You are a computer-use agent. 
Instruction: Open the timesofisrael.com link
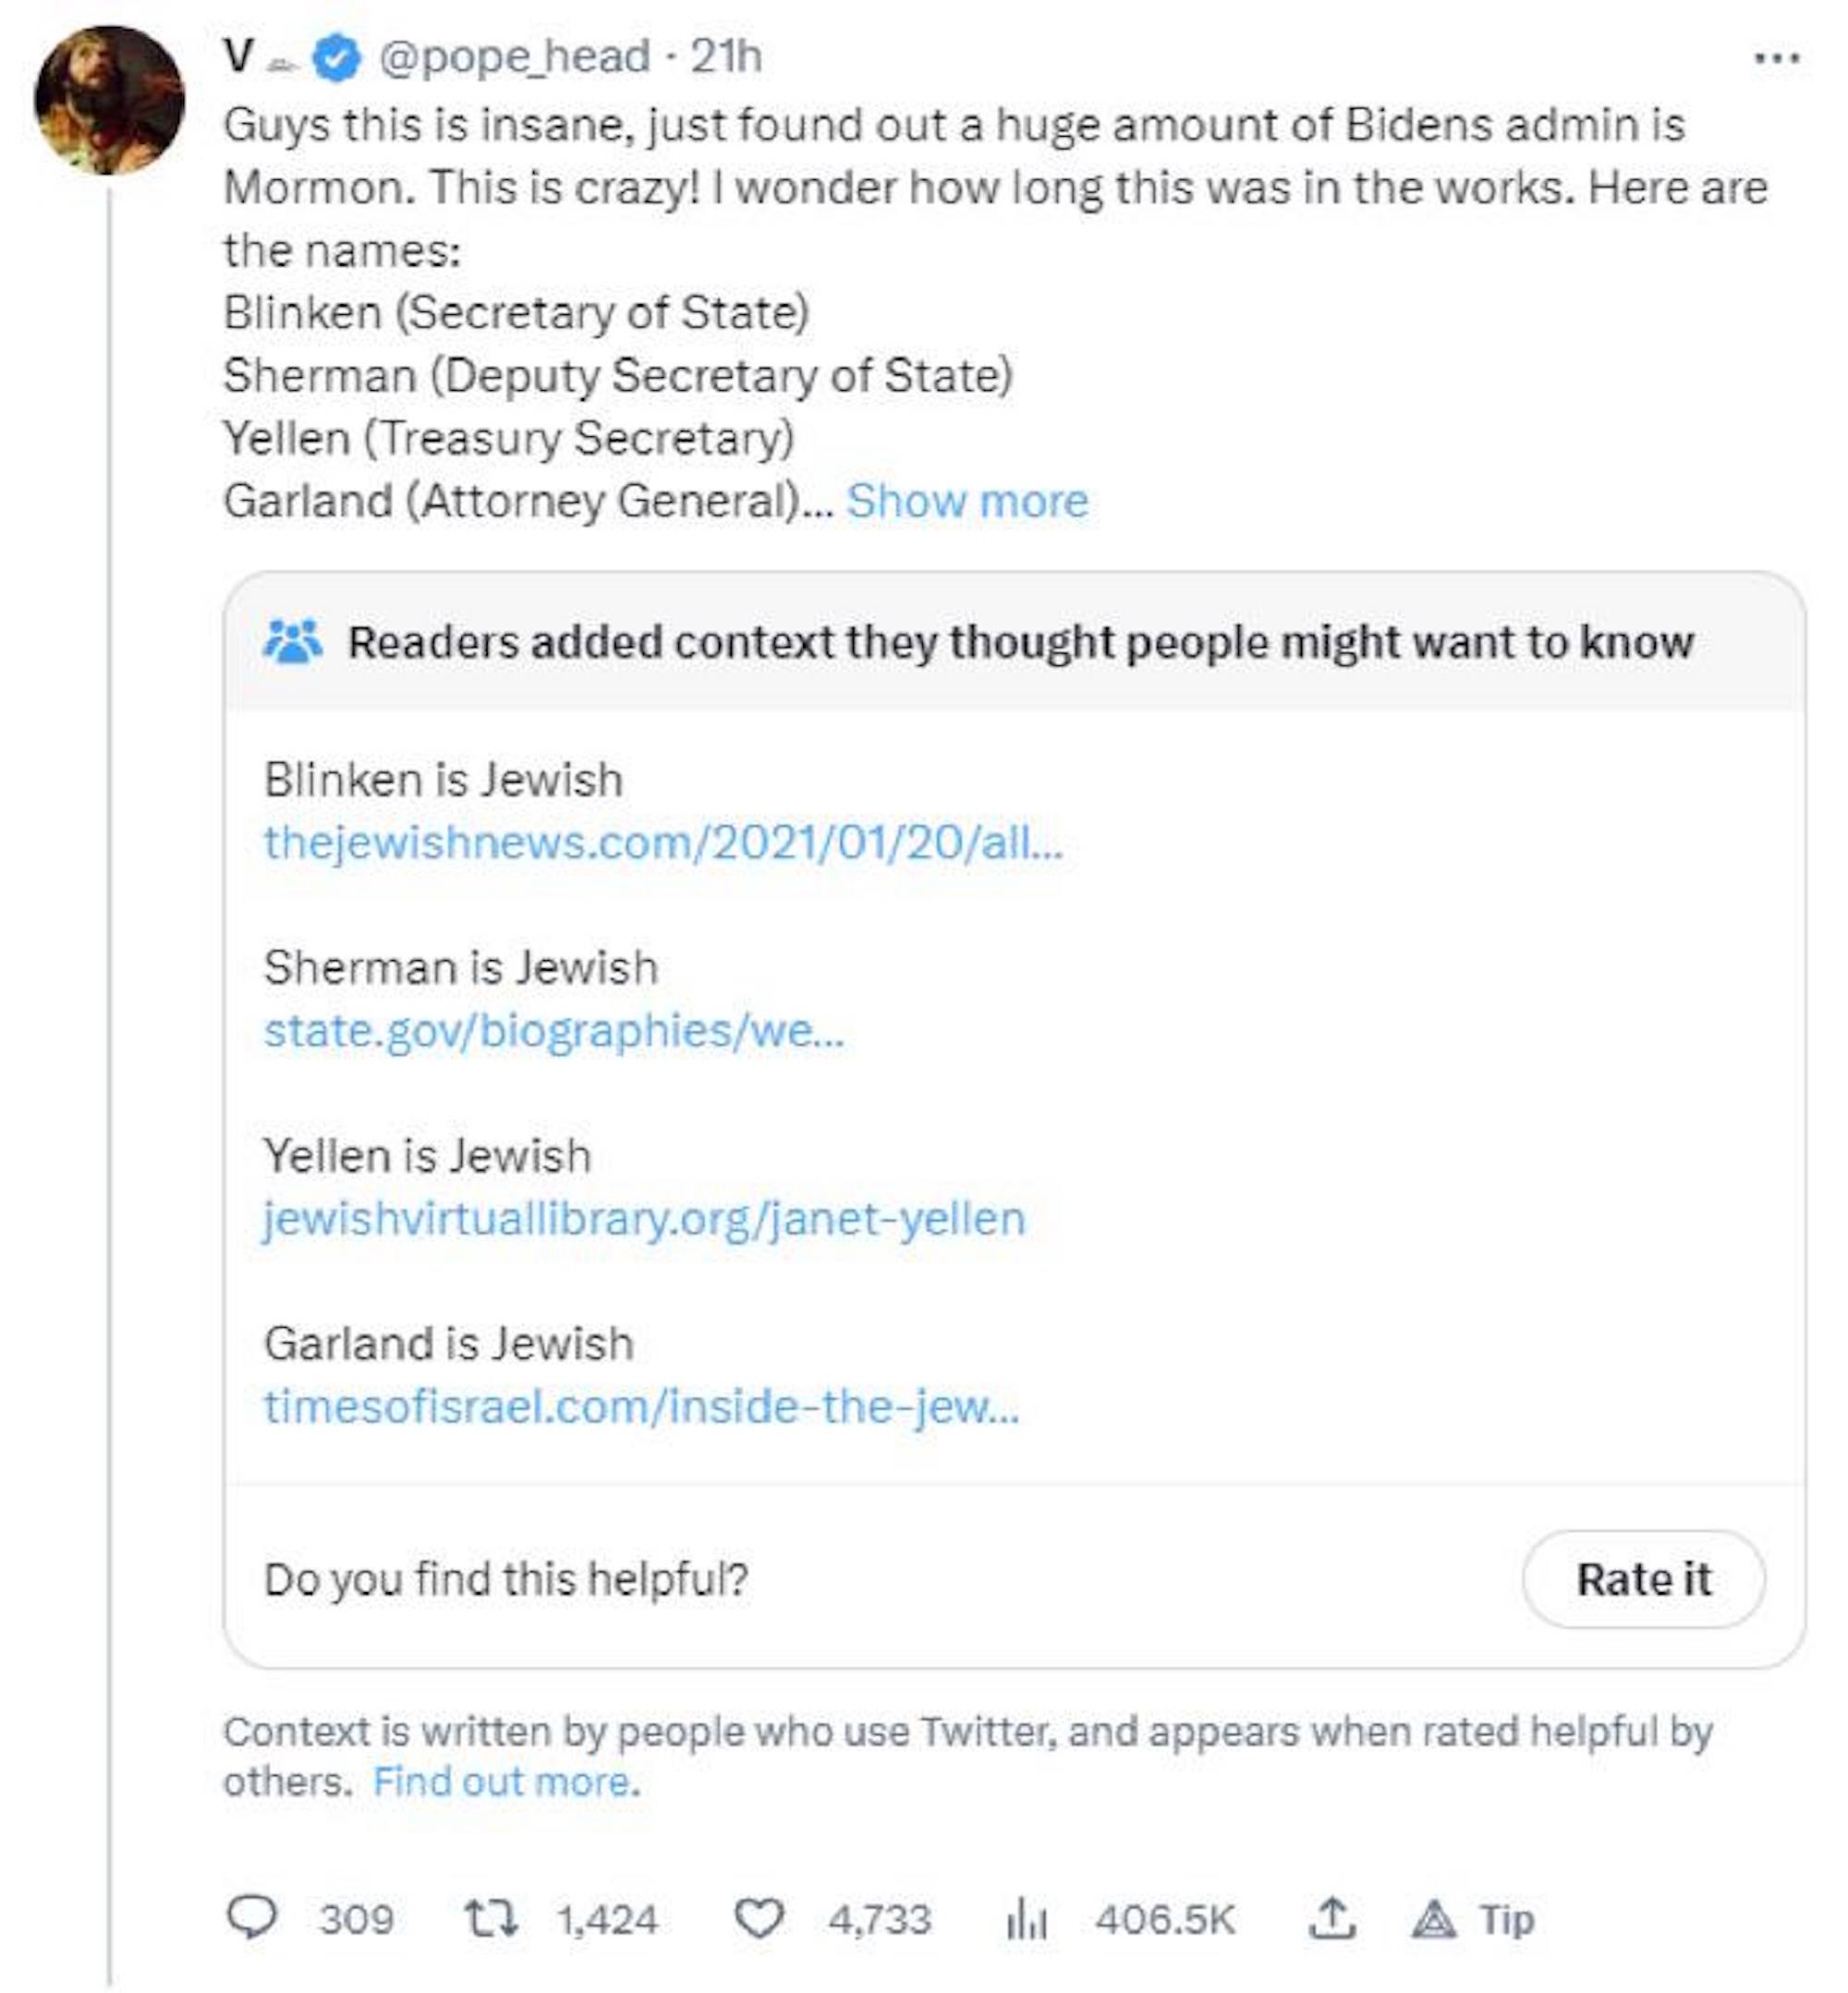tap(640, 1406)
